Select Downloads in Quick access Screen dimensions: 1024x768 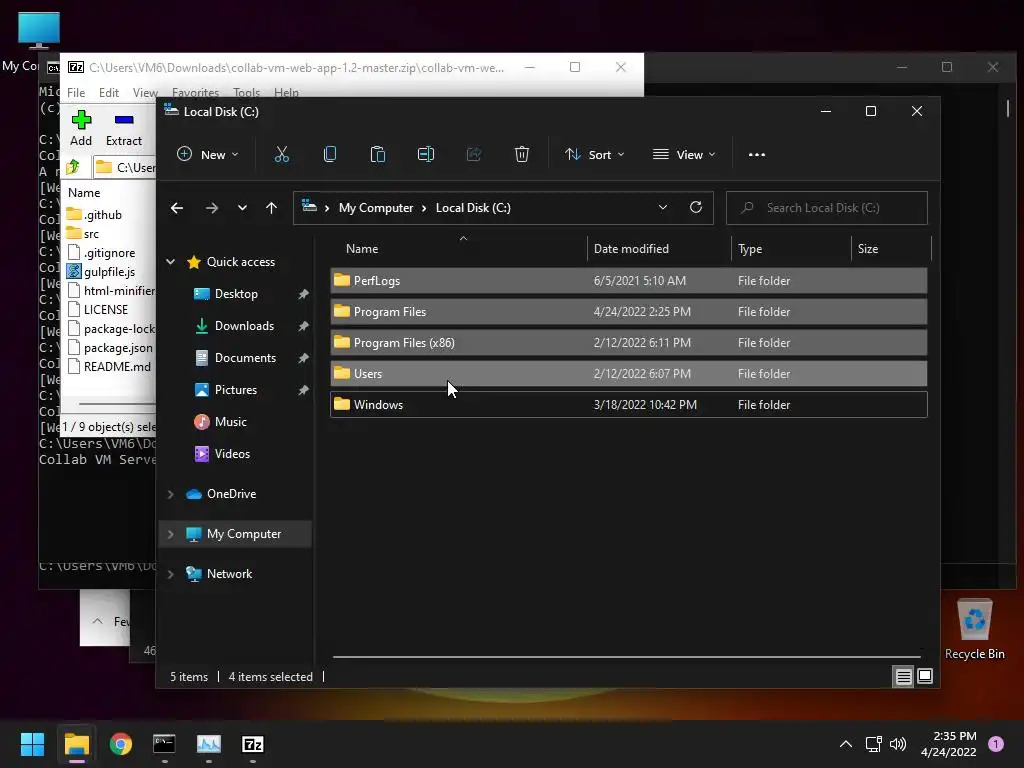click(244, 326)
